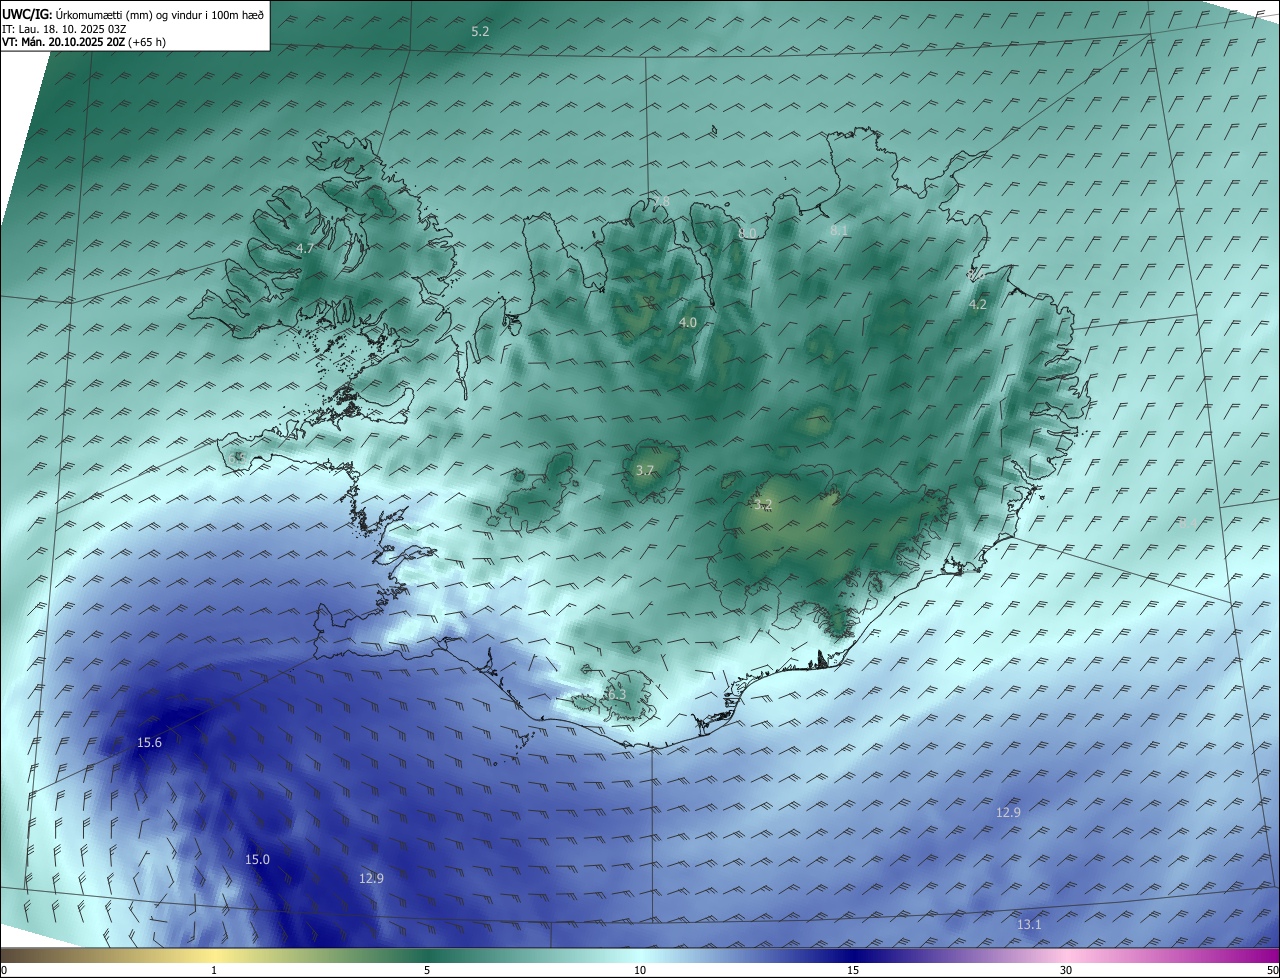This screenshot has height=978, width=1280.
Task: Click the 4.7 value over the Westfjords
Action: pos(305,248)
